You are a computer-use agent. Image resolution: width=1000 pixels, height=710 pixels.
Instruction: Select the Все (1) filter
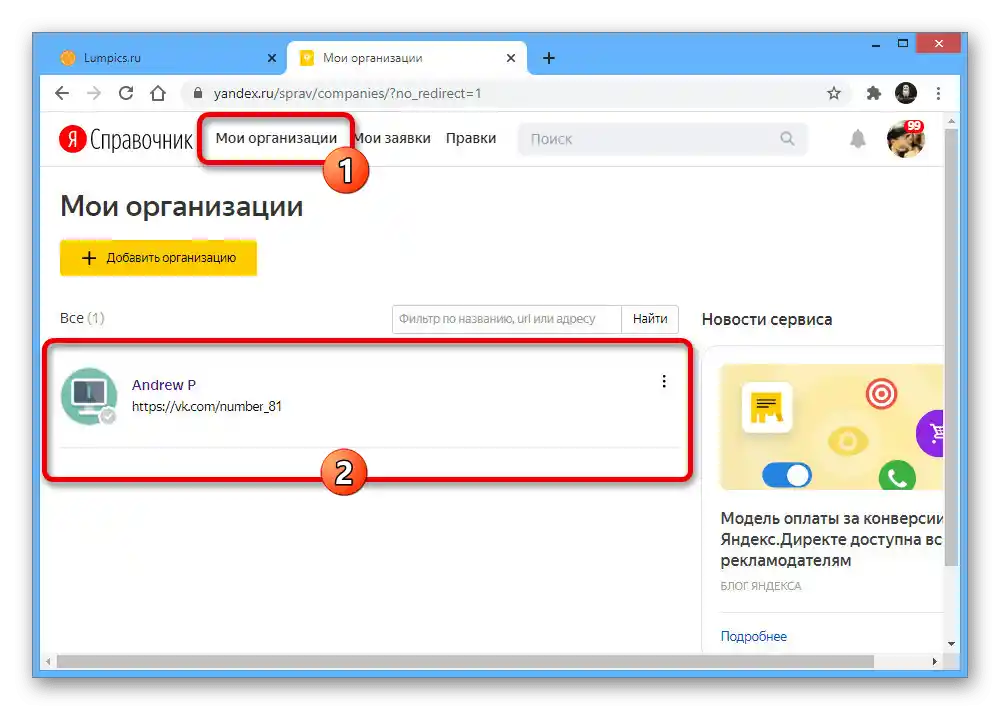[x=82, y=318]
